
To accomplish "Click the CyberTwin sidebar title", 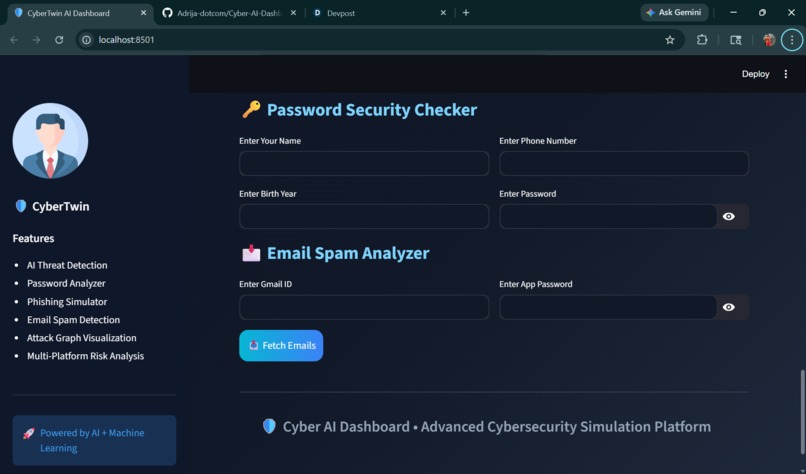I will pyautogui.click(x=61, y=207).
